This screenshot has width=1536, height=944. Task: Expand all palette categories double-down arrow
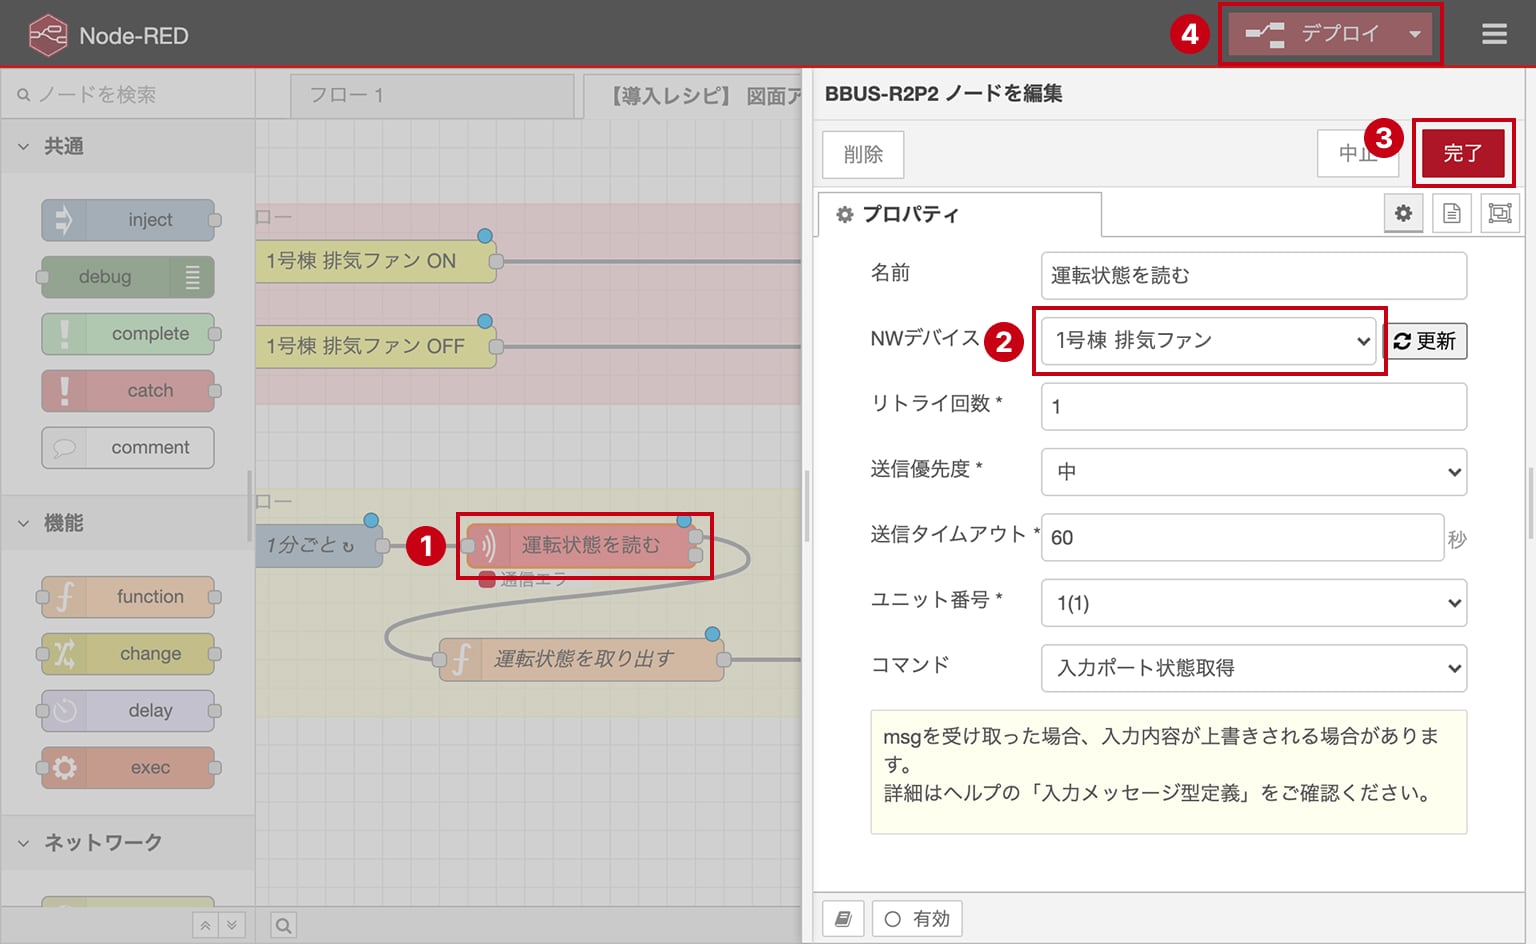tap(232, 926)
